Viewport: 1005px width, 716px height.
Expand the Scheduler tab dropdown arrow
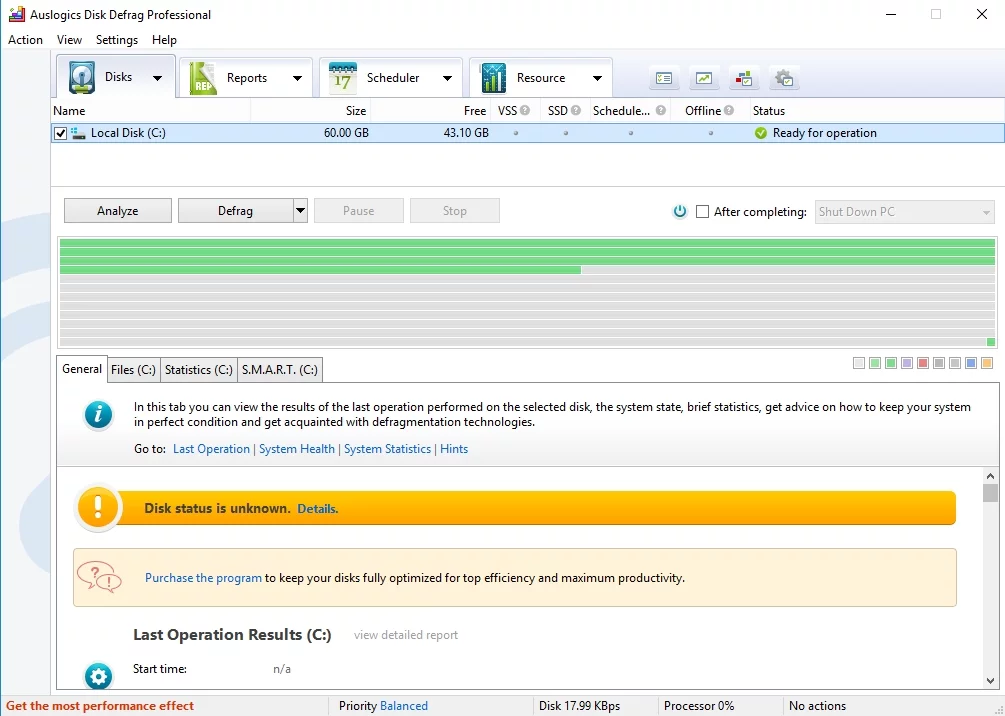coord(447,79)
